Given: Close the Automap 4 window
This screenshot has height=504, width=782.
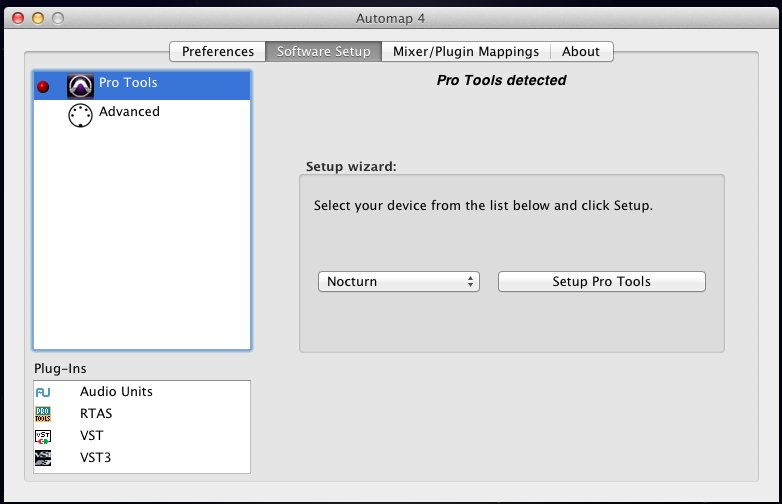Looking at the screenshot, I should (x=19, y=19).
